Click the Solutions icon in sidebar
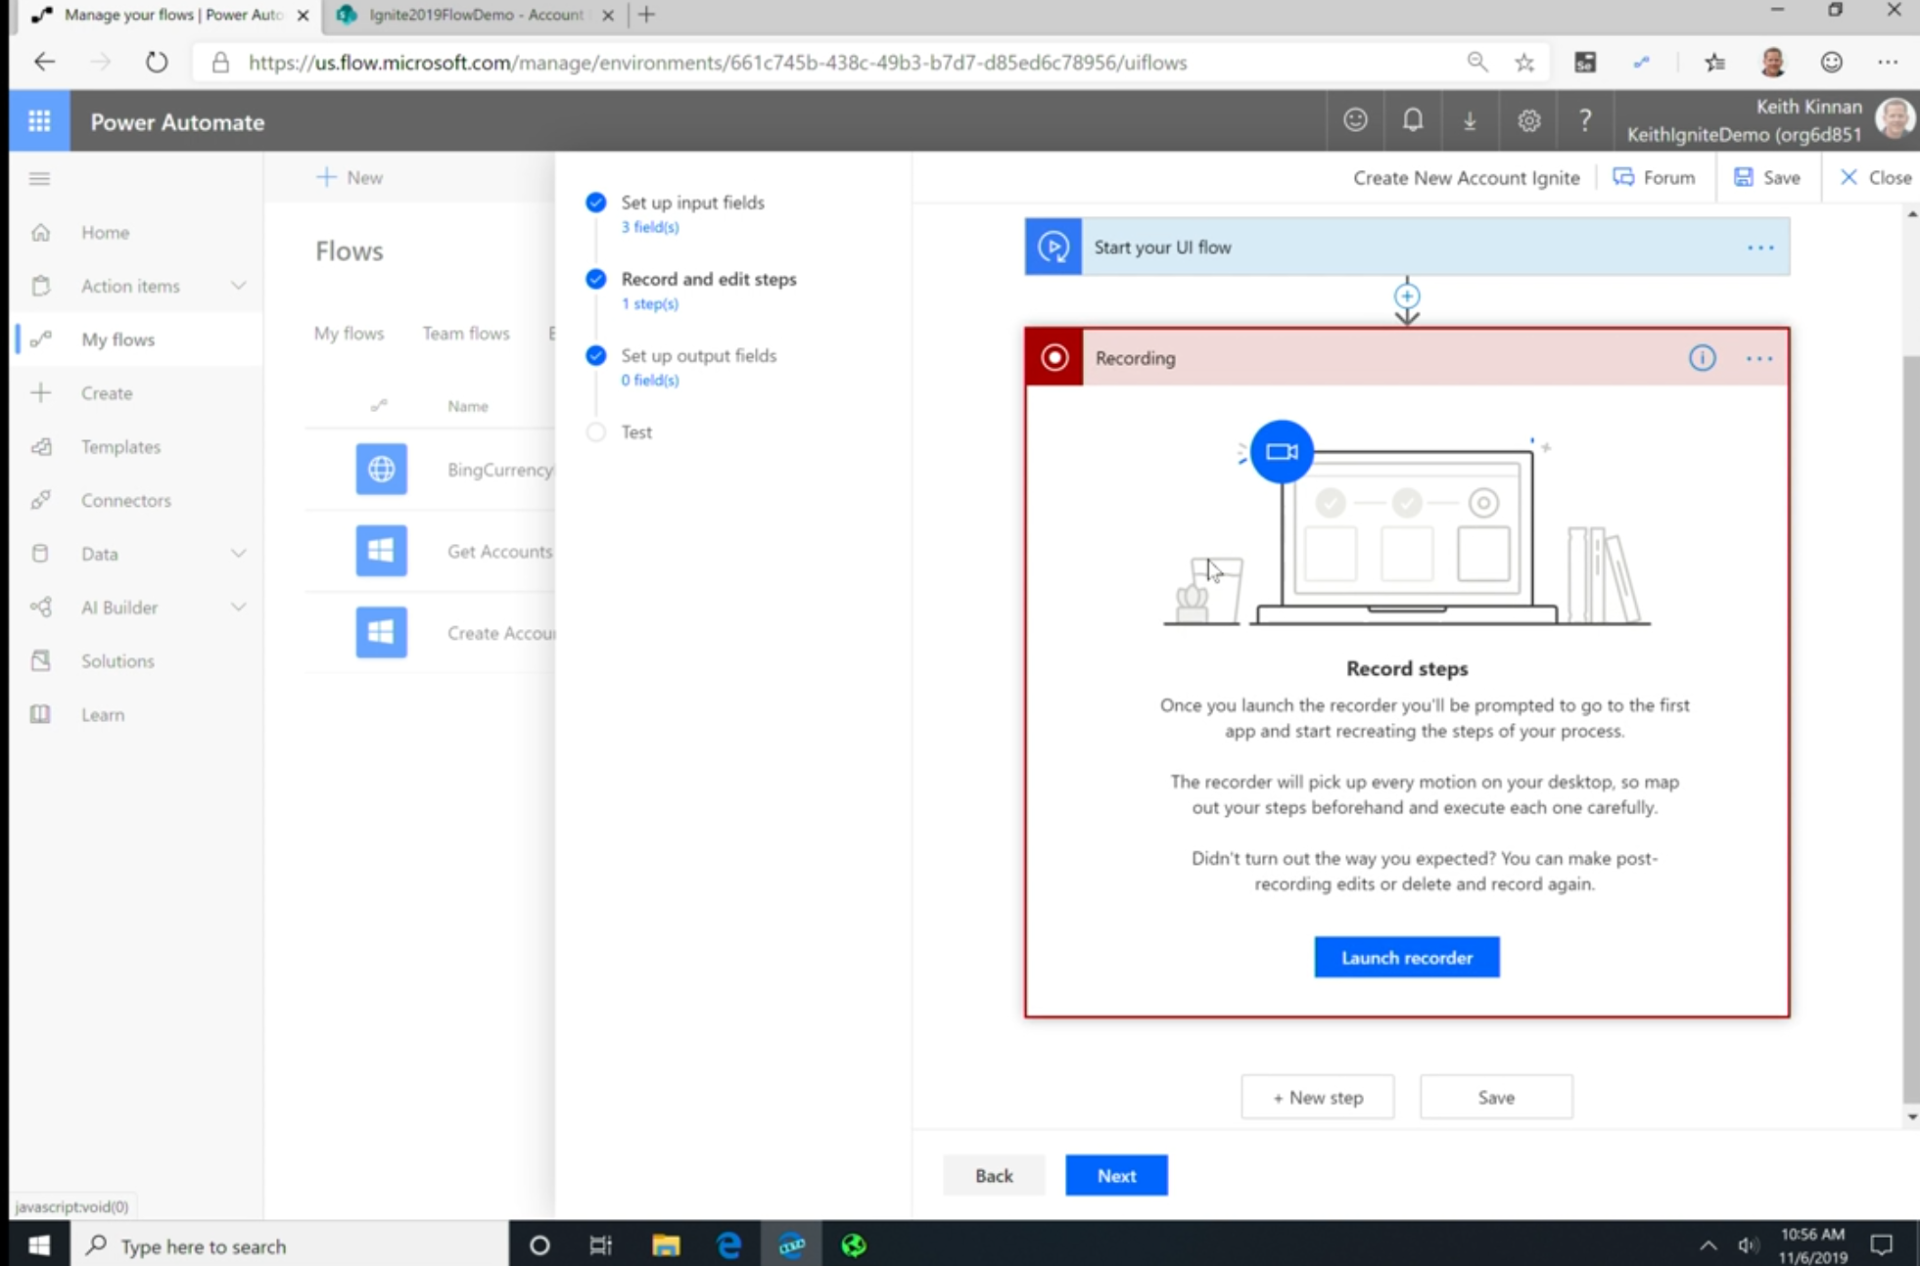Image resolution: width=1920 pixels, height=1266 pixels. pos(40,660)
